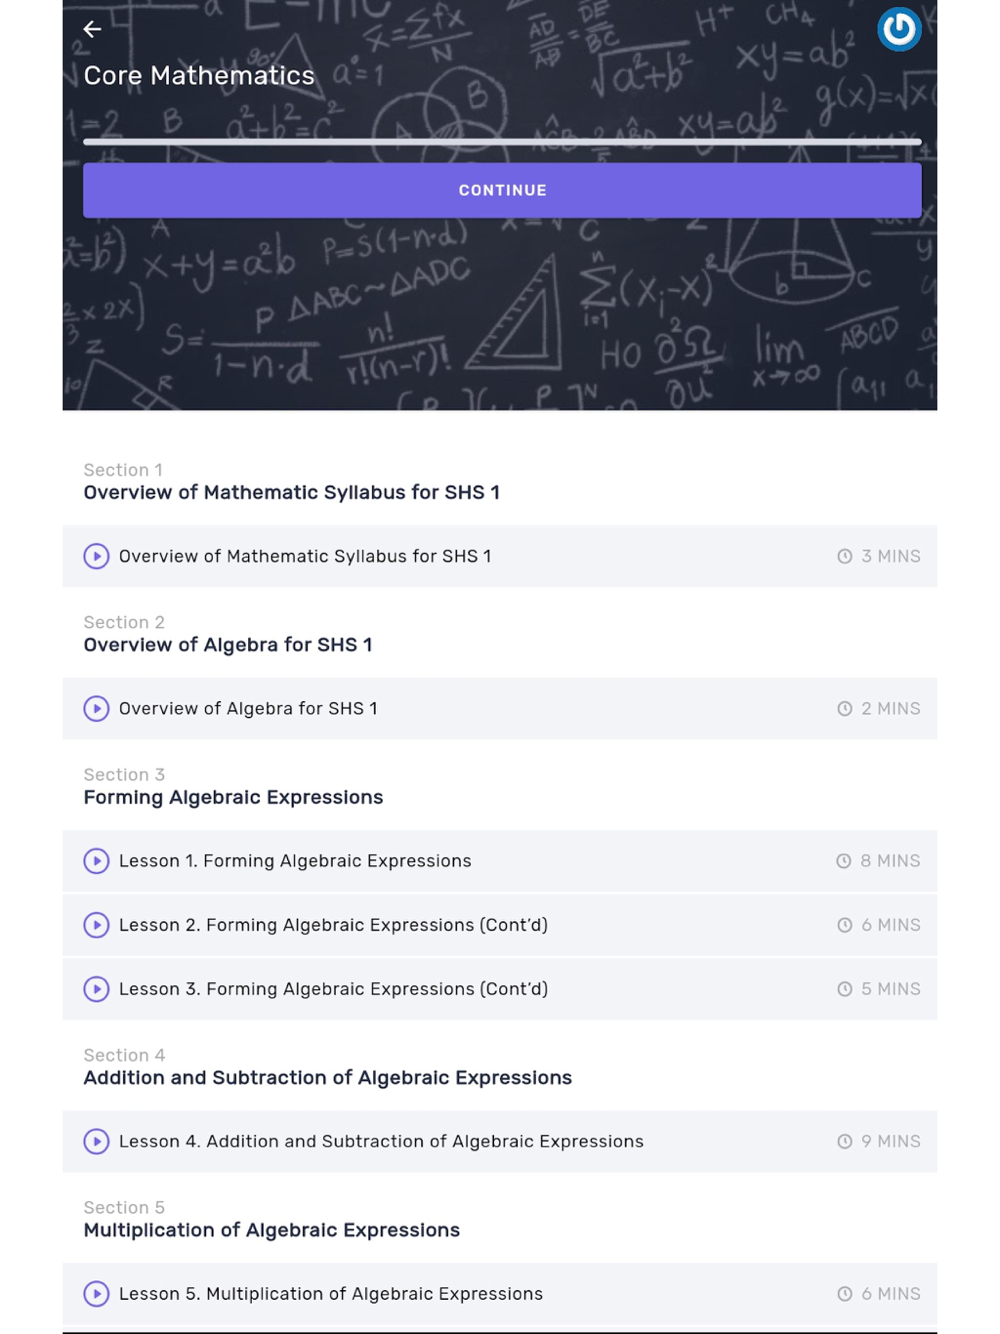Screen dimensions: 1000x1334
Task: Play Lesson 4 Addition and Subtraction icon
Action: pyautogui.click(x=96, y=1141)
